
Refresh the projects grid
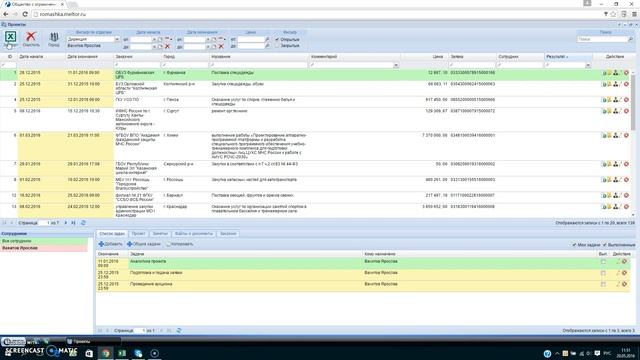click(x=83, y=223)
